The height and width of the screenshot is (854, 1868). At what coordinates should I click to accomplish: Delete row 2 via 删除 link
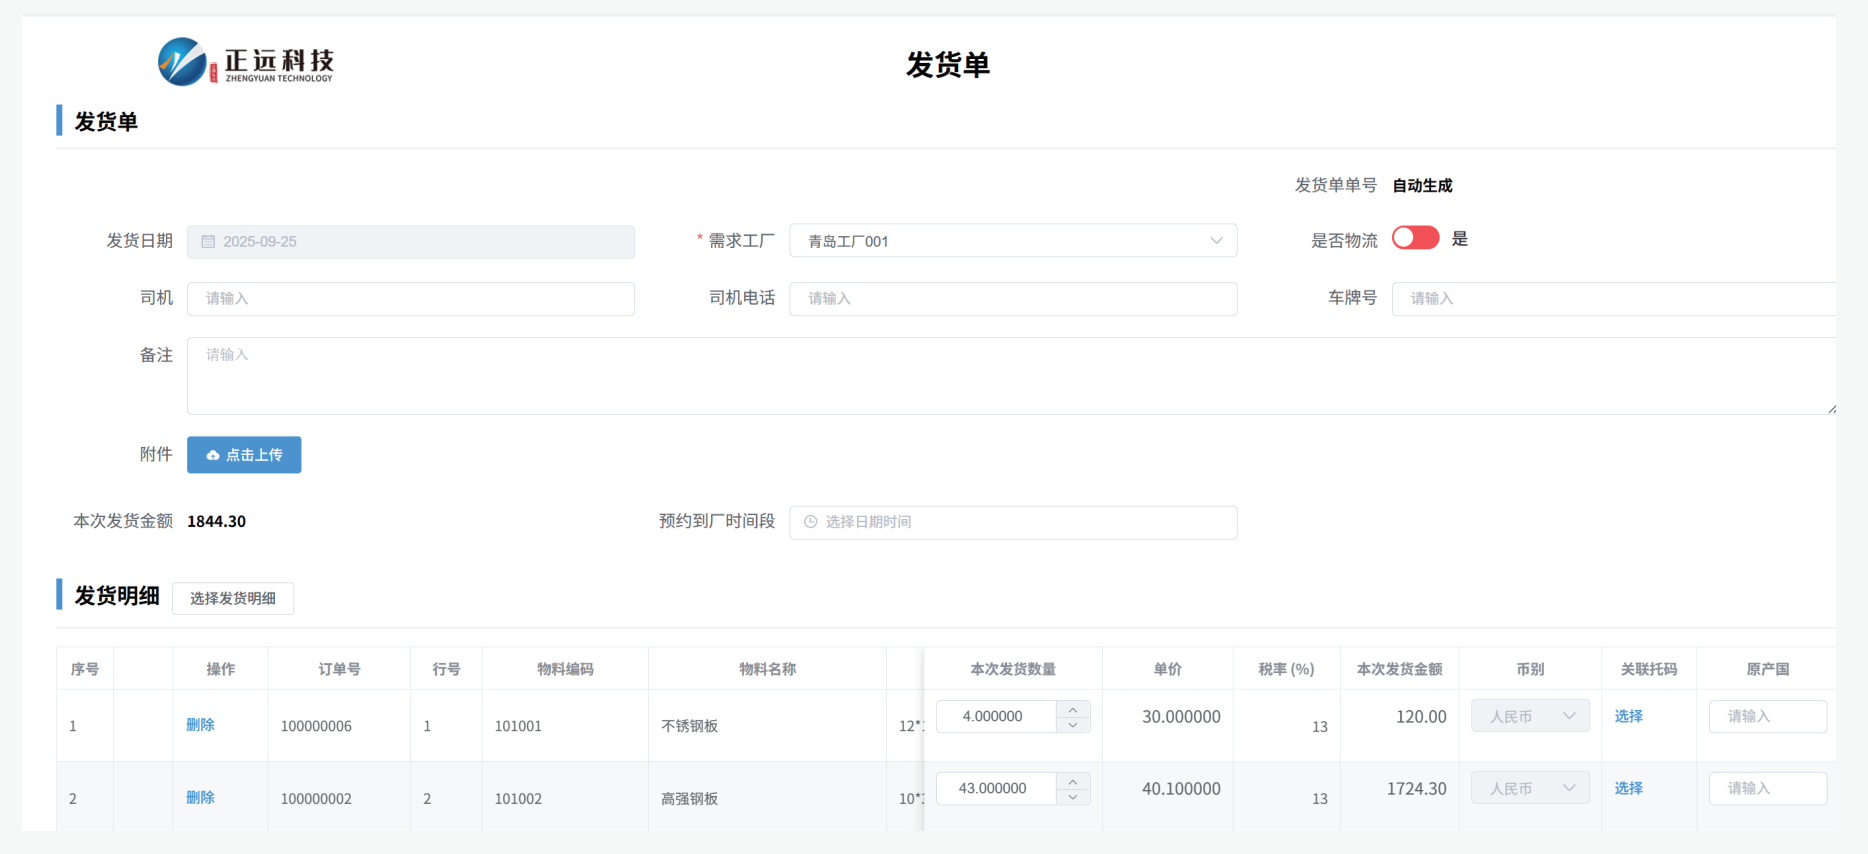tap(200, 797)
